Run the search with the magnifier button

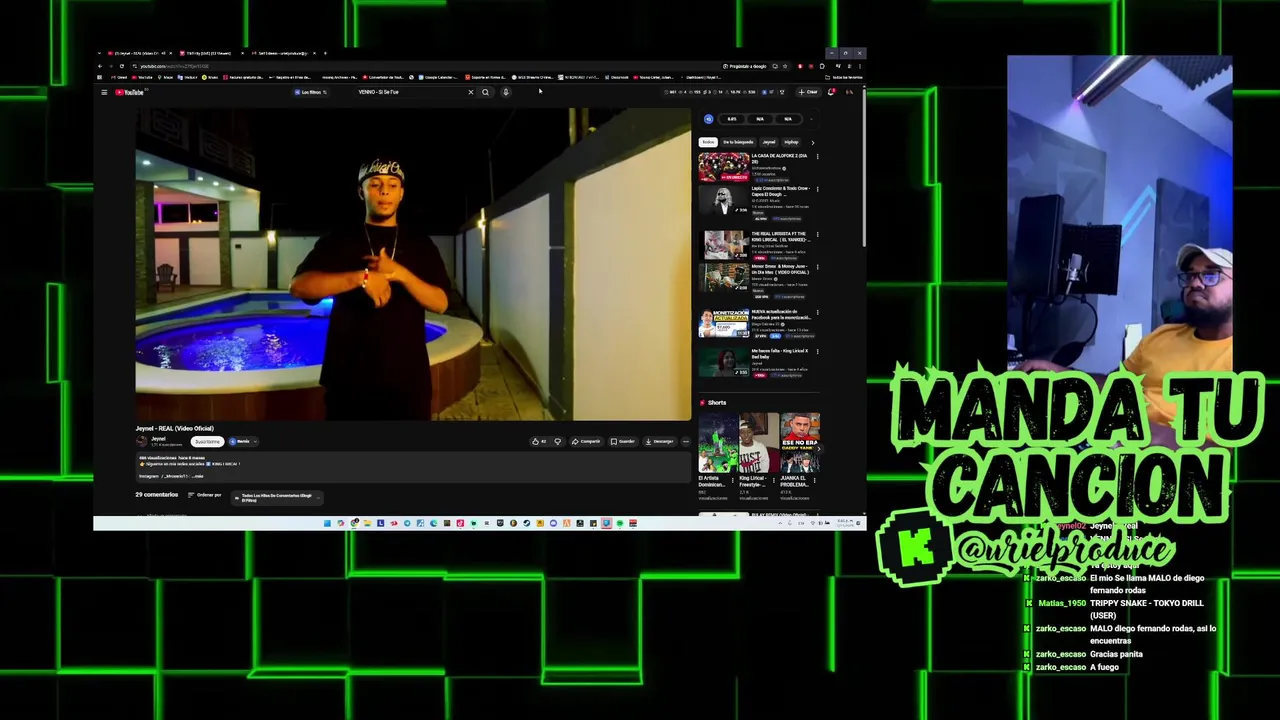485,92
